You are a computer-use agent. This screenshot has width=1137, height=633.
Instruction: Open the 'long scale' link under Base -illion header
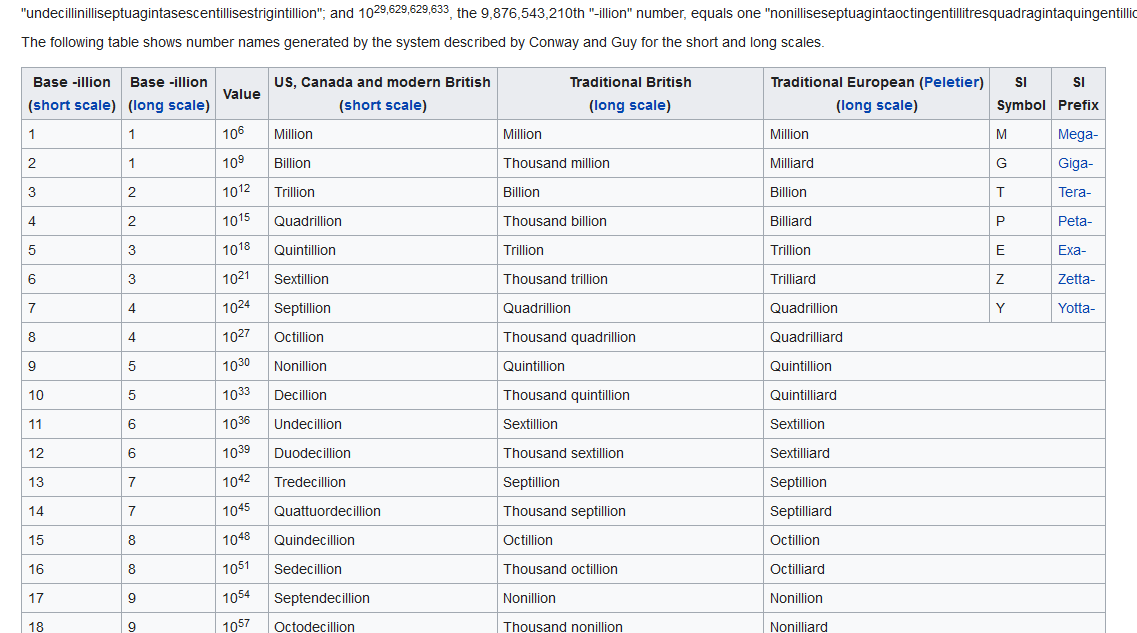[x=169, y=105]
